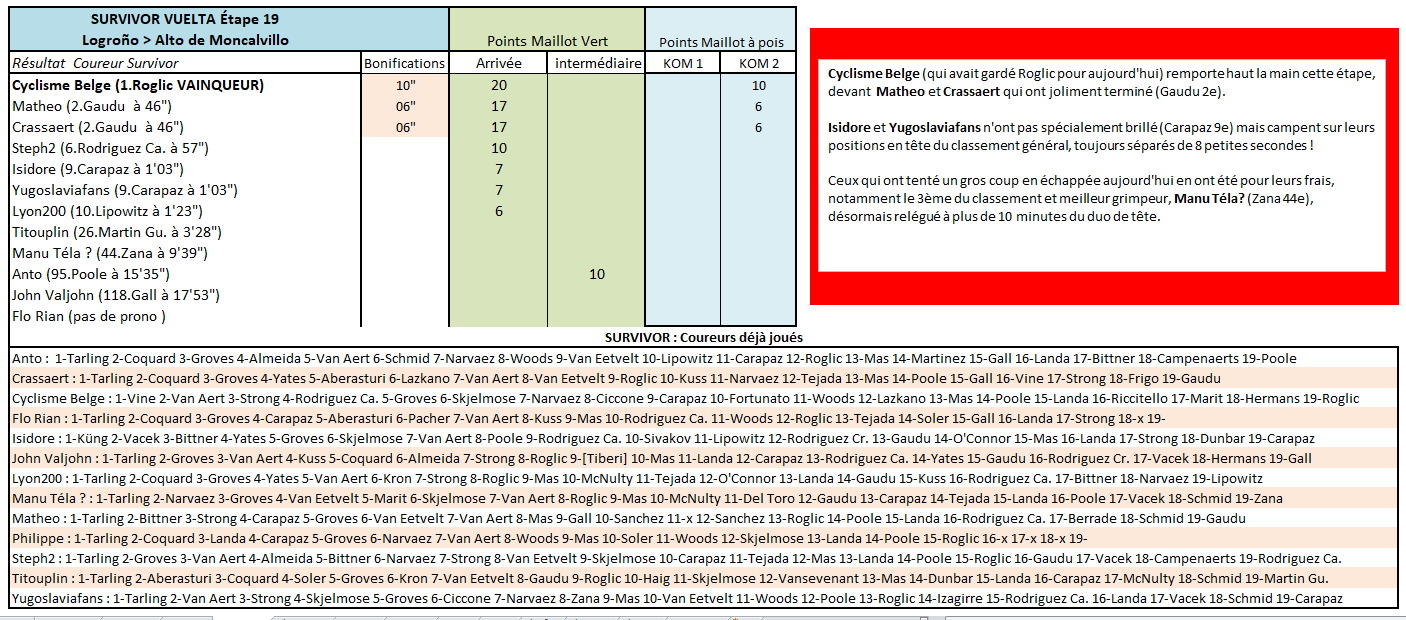Click the Arrivée column header
This screenshot has width=1406, height=620.
(498, 63)
